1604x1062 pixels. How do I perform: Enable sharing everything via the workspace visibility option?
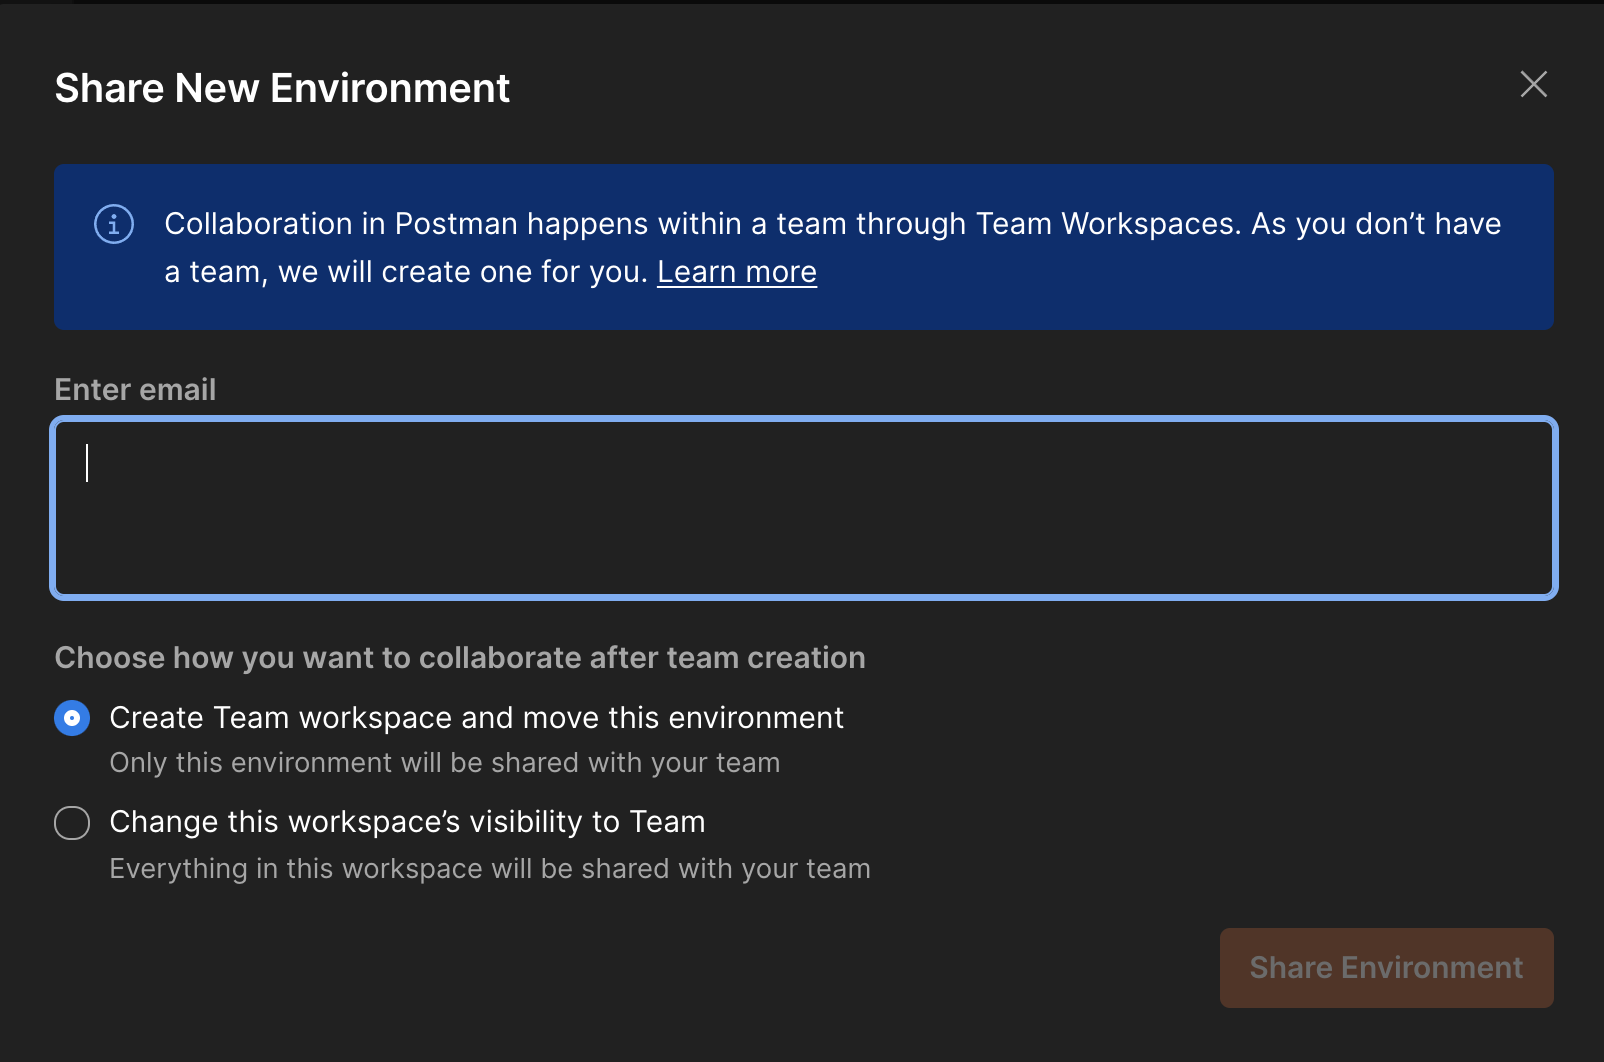[x=71, y=822]
